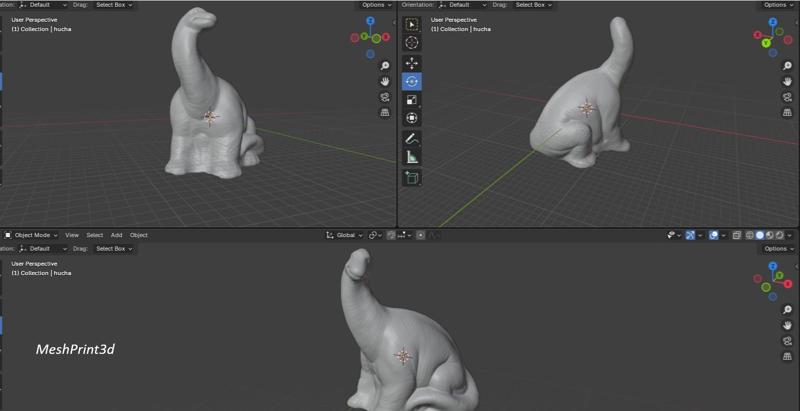Choose the Move tool in toolbar

[x=412, y=63]
